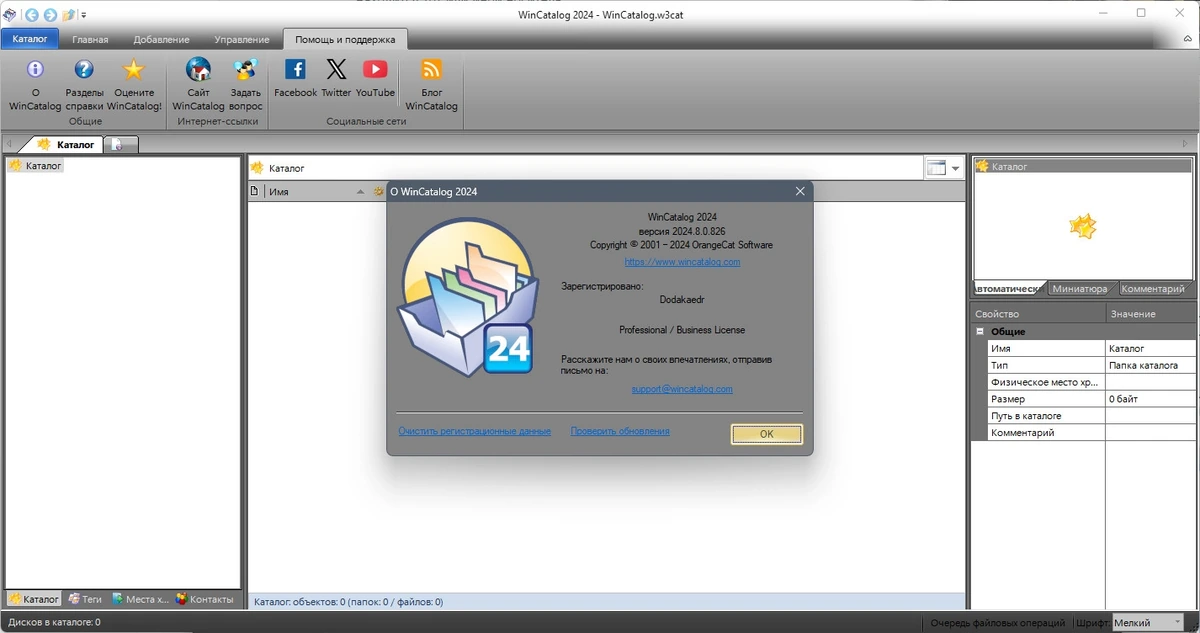Click Дисков в каталоге: 0 status text
The image size is (1200, 633).
tap(54, 622)
